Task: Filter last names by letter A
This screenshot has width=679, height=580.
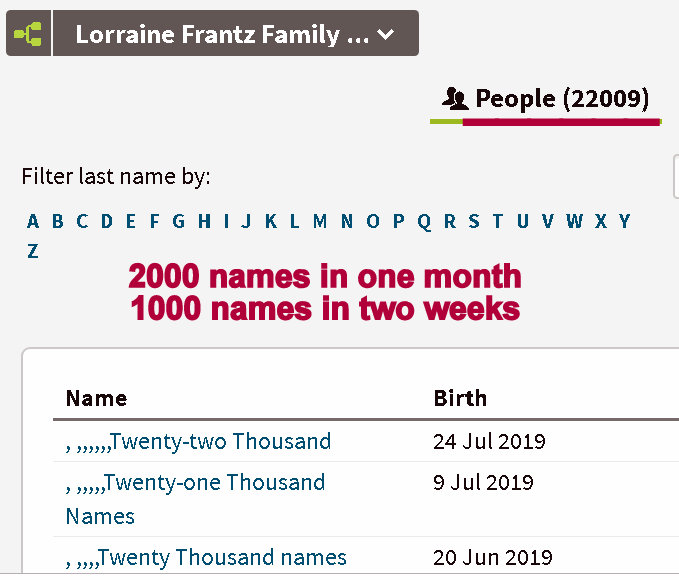Action: (x=33, y=222)
